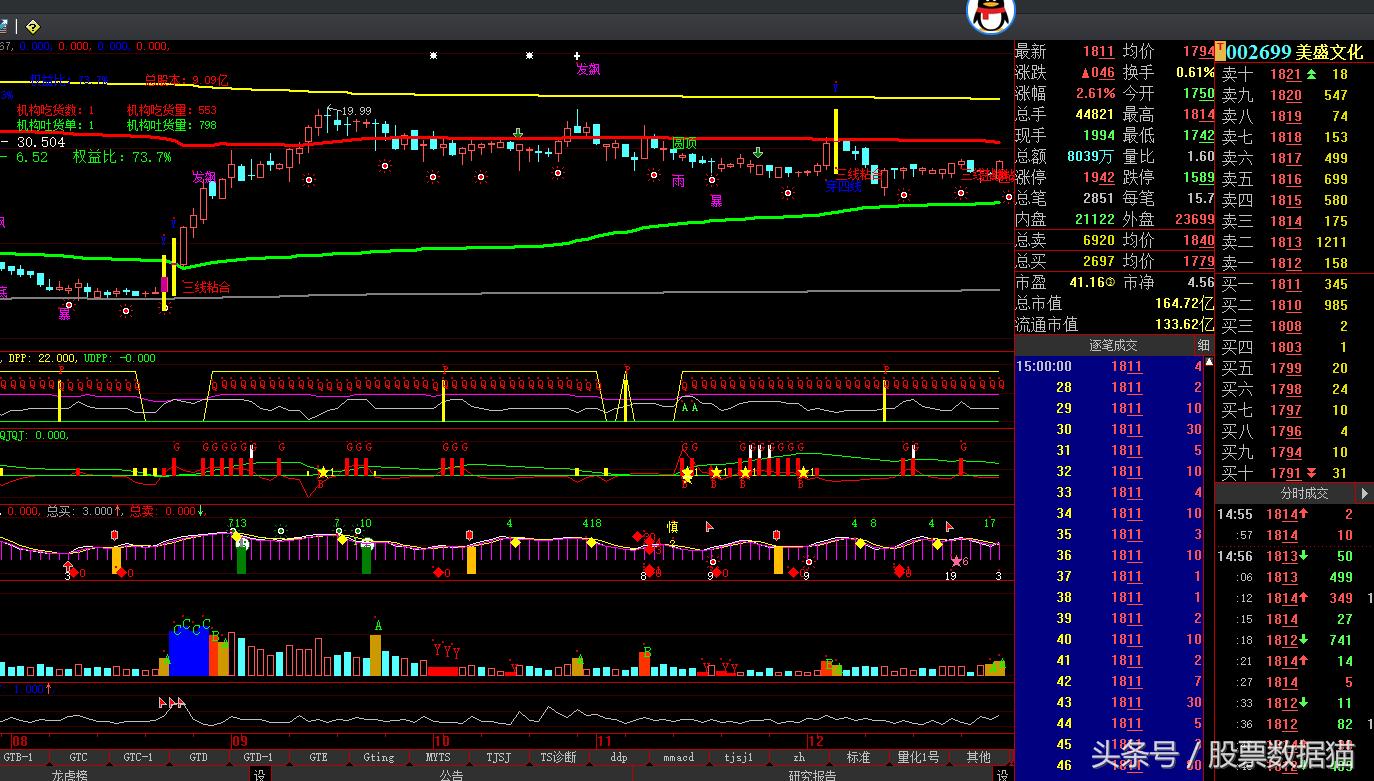Screen dimensions: 1374x781
Task: Open the QQ penguin icon
Action: tap(990, 14)
